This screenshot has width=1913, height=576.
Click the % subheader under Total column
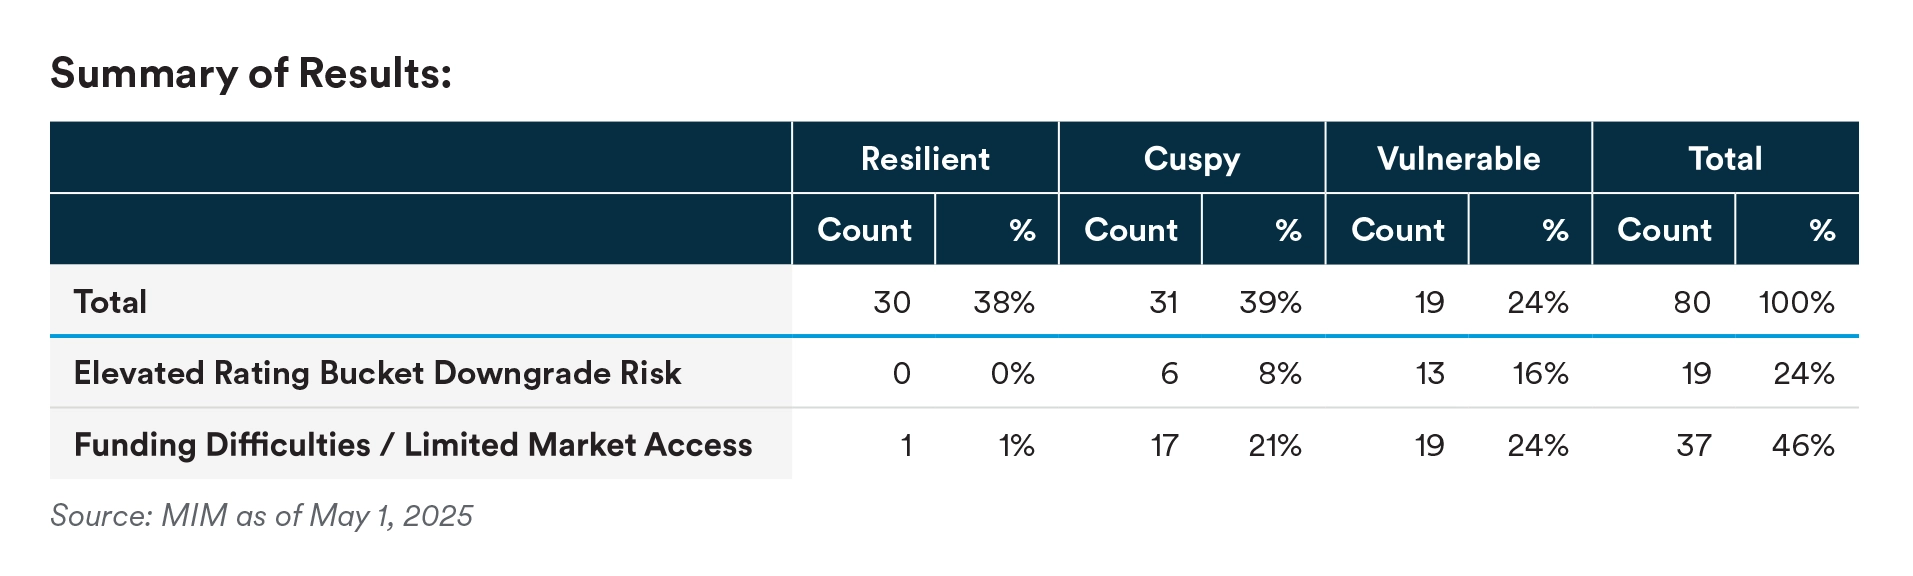[x=1821, y=230]
